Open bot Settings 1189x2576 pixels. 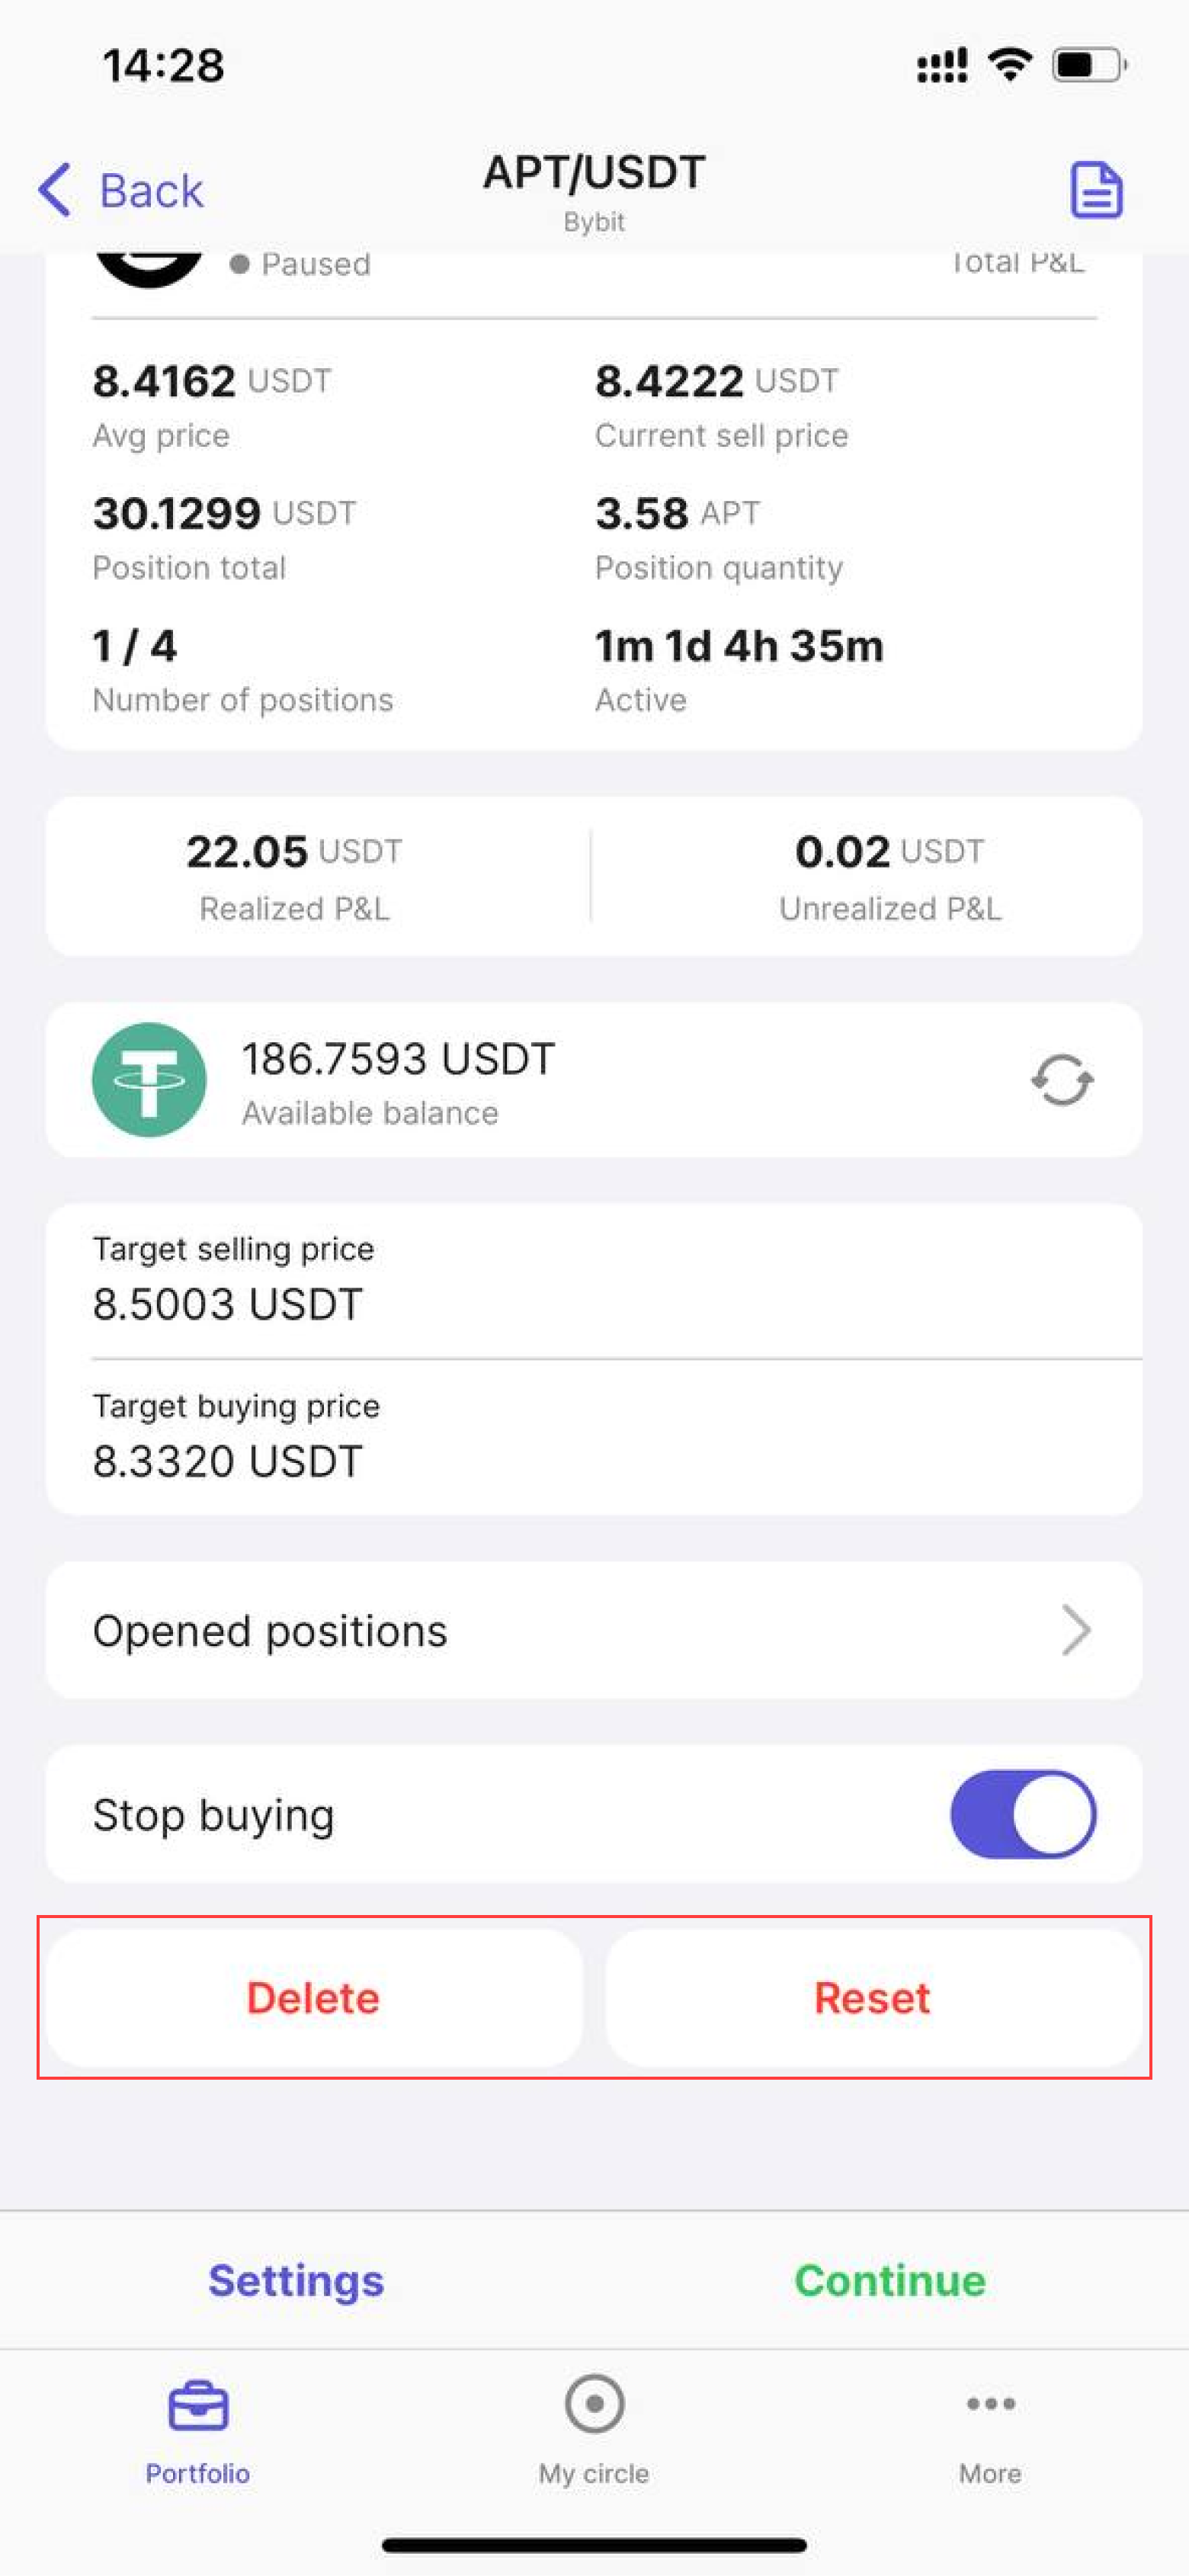(296, 2281)
